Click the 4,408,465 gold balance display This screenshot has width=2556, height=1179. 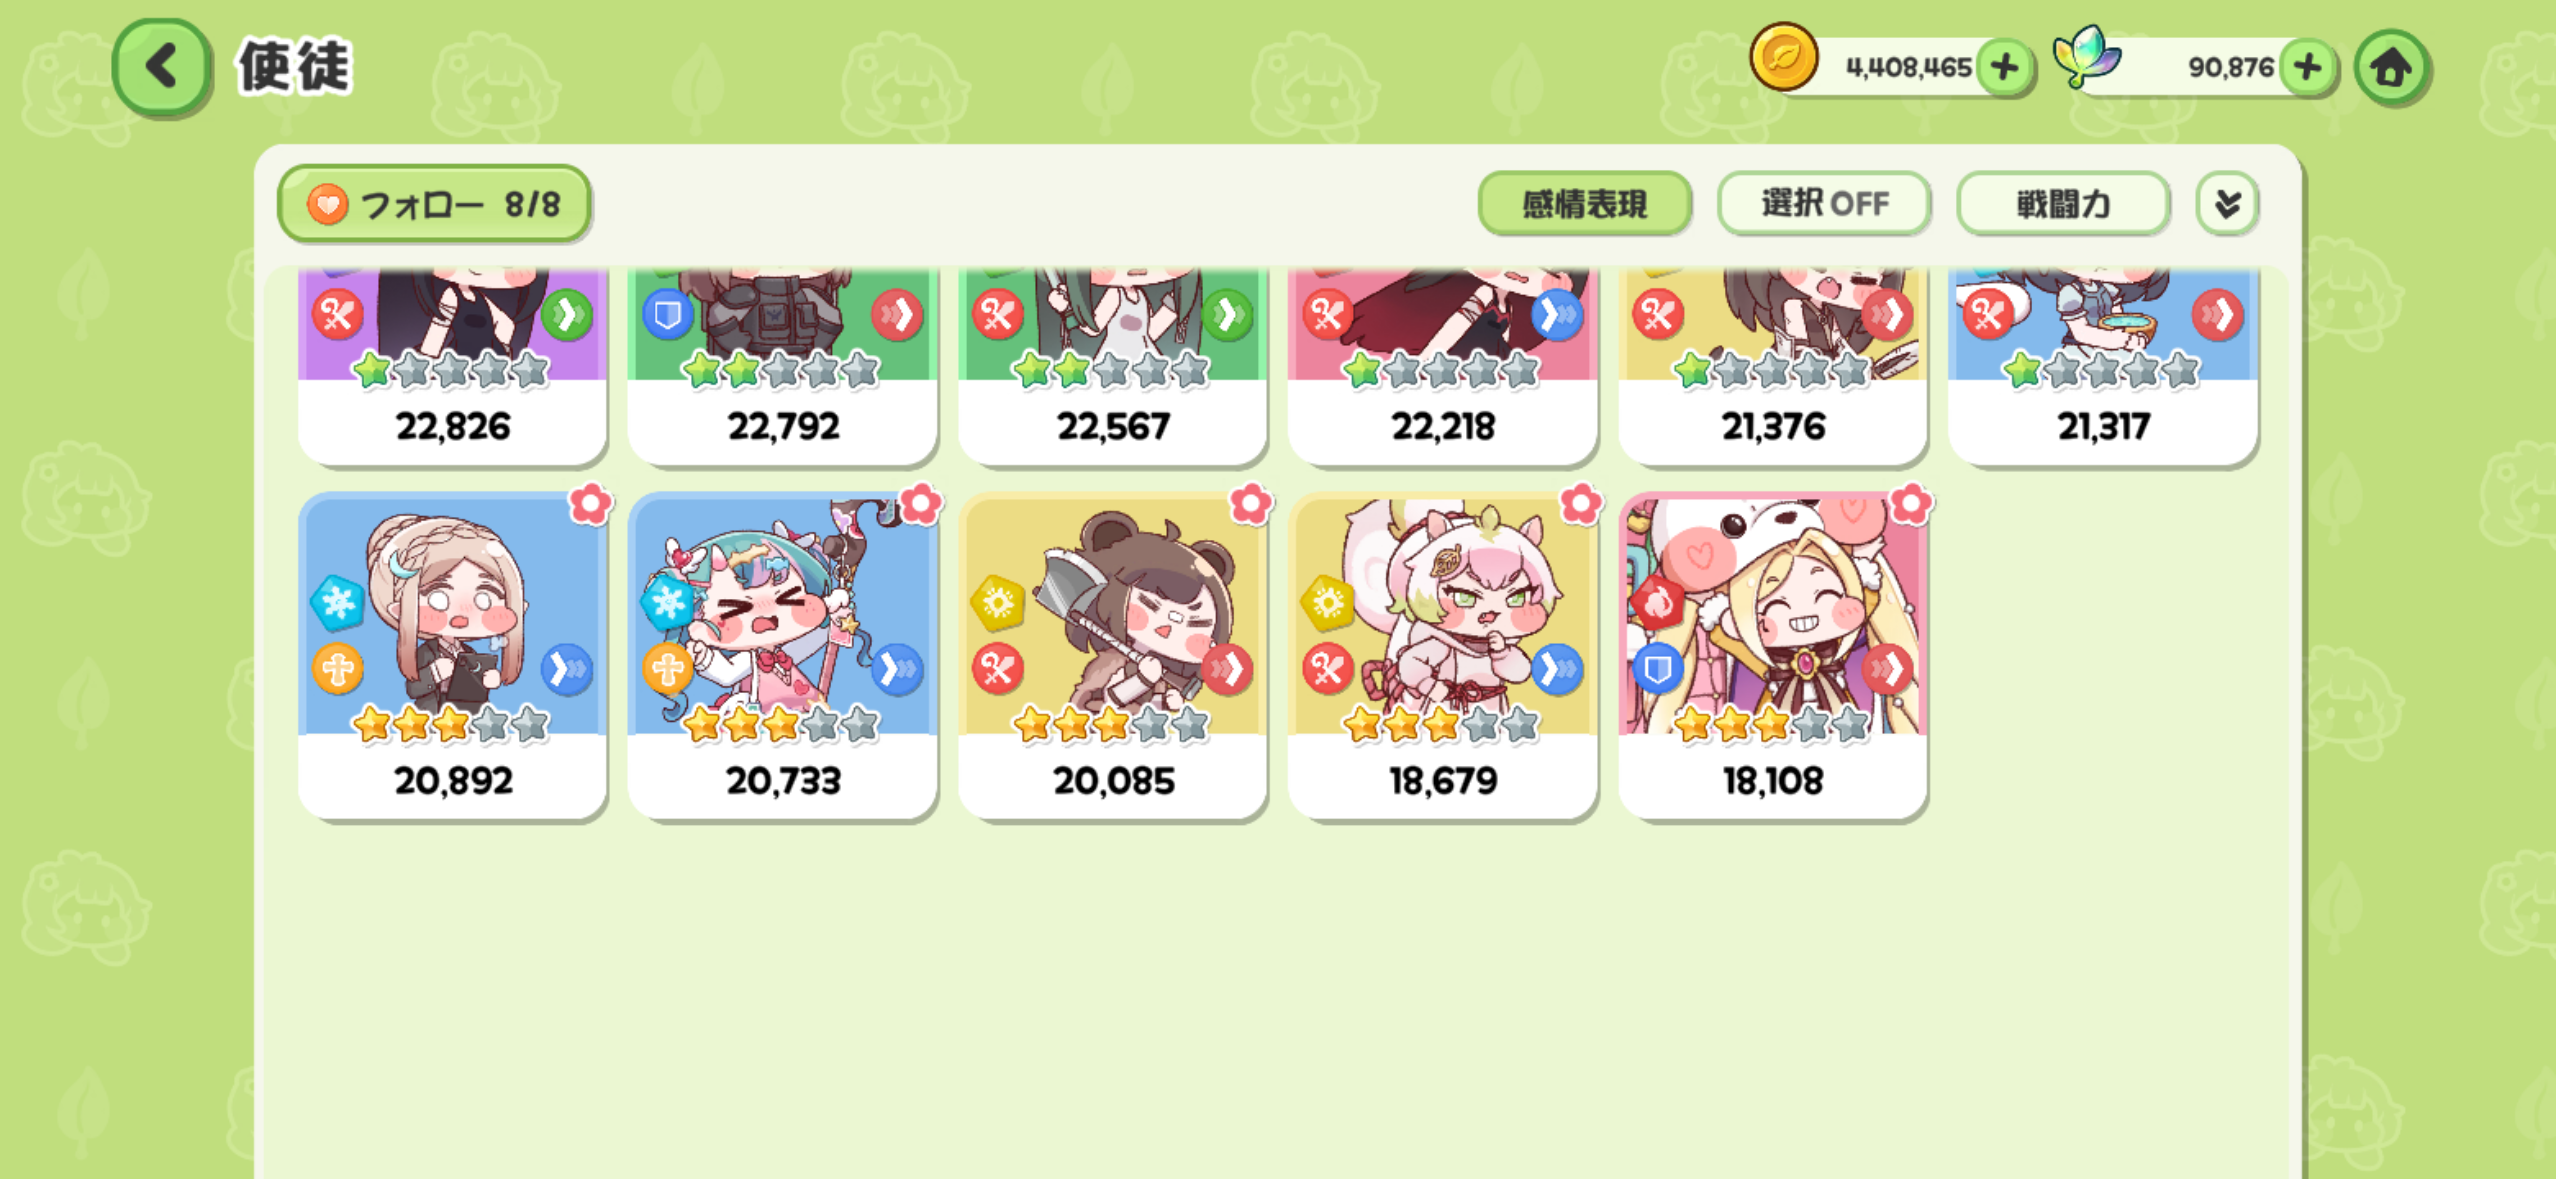(x=1906, y=68)
